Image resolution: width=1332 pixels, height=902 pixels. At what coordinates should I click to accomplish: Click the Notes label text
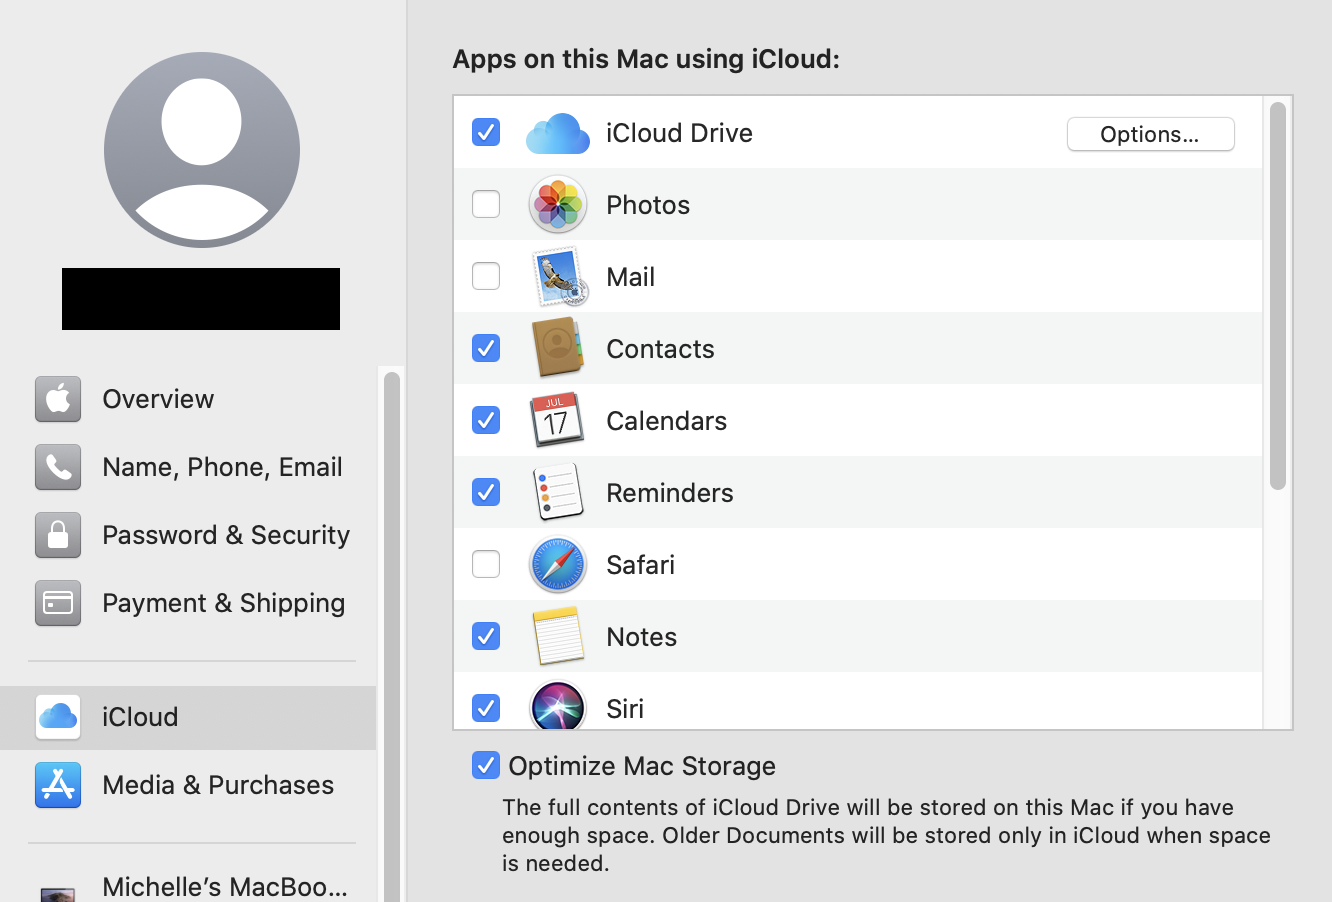coord(642,637)
